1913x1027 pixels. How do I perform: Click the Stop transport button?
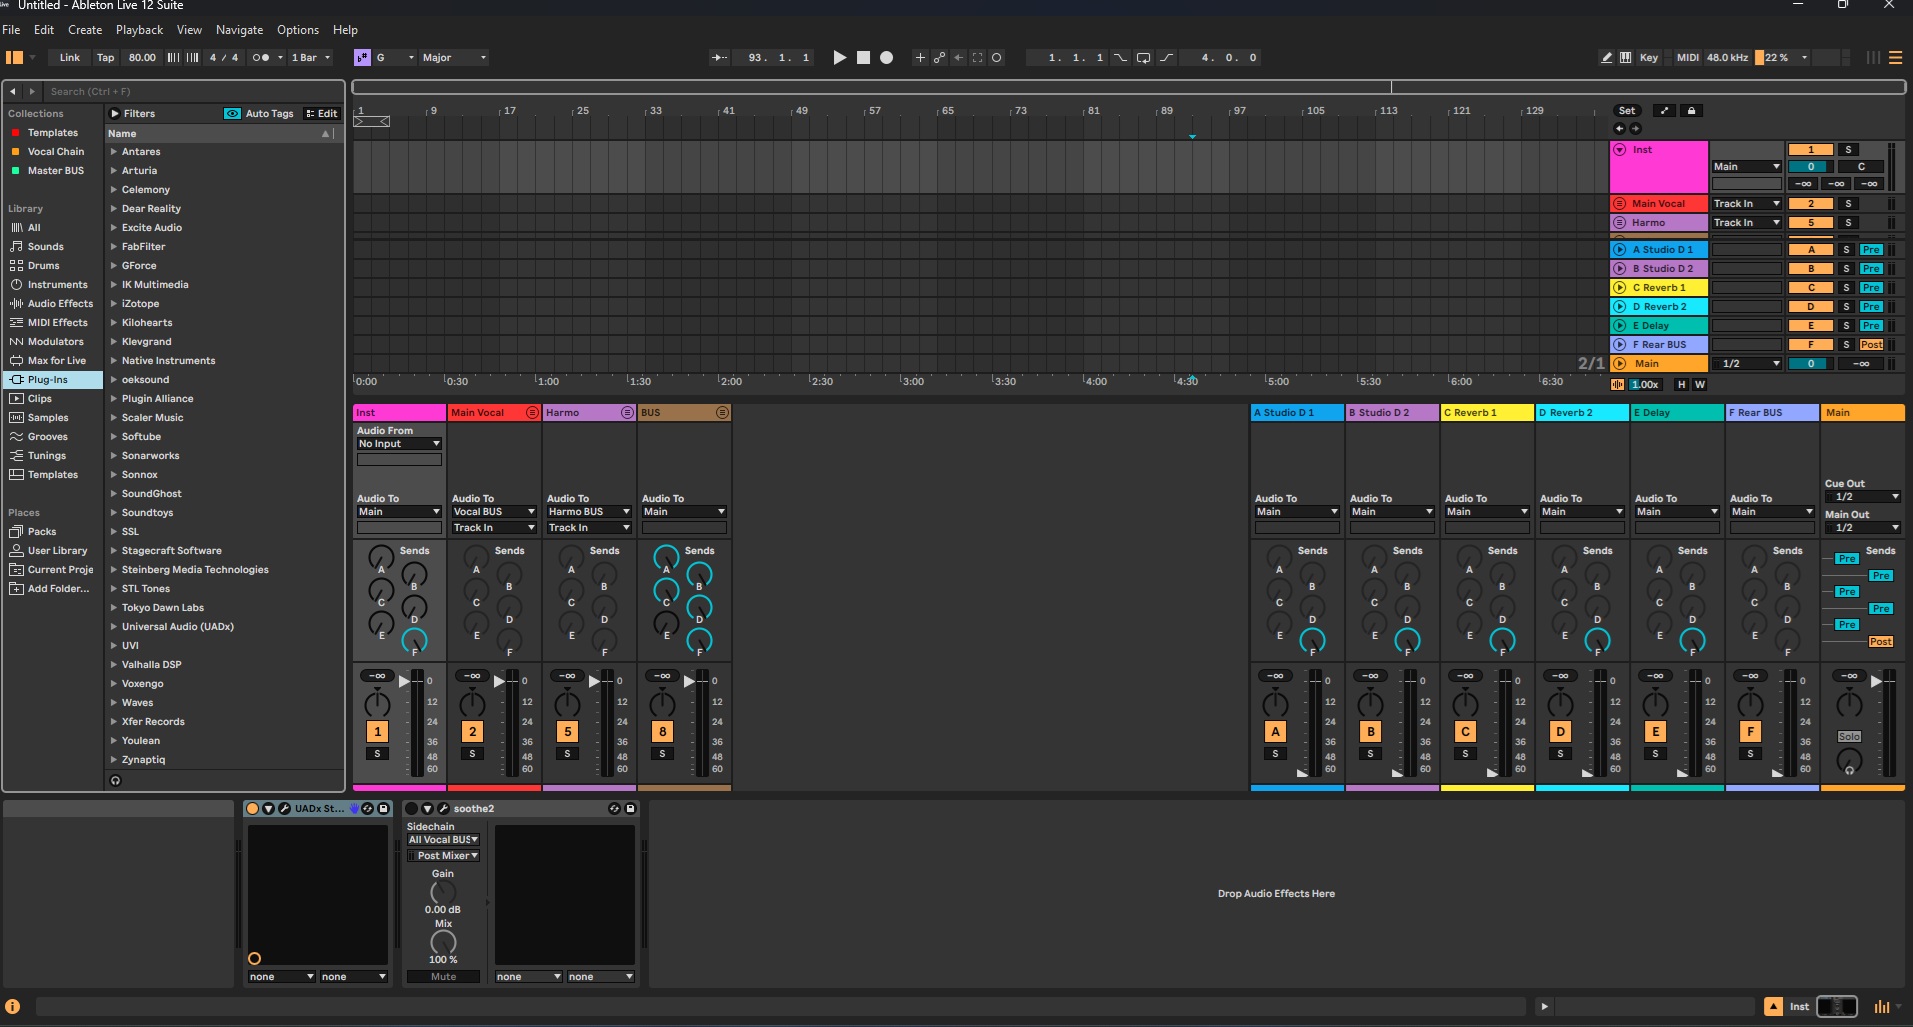coord(863,58)
